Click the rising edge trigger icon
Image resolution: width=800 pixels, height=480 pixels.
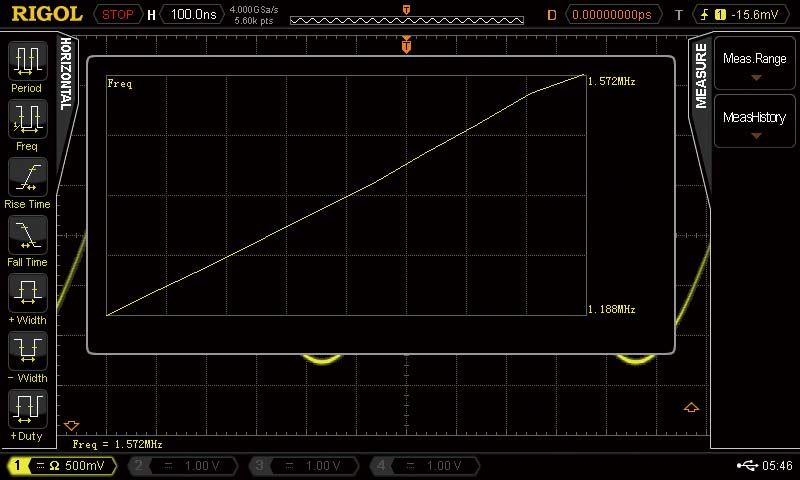[x=705, y=15]
